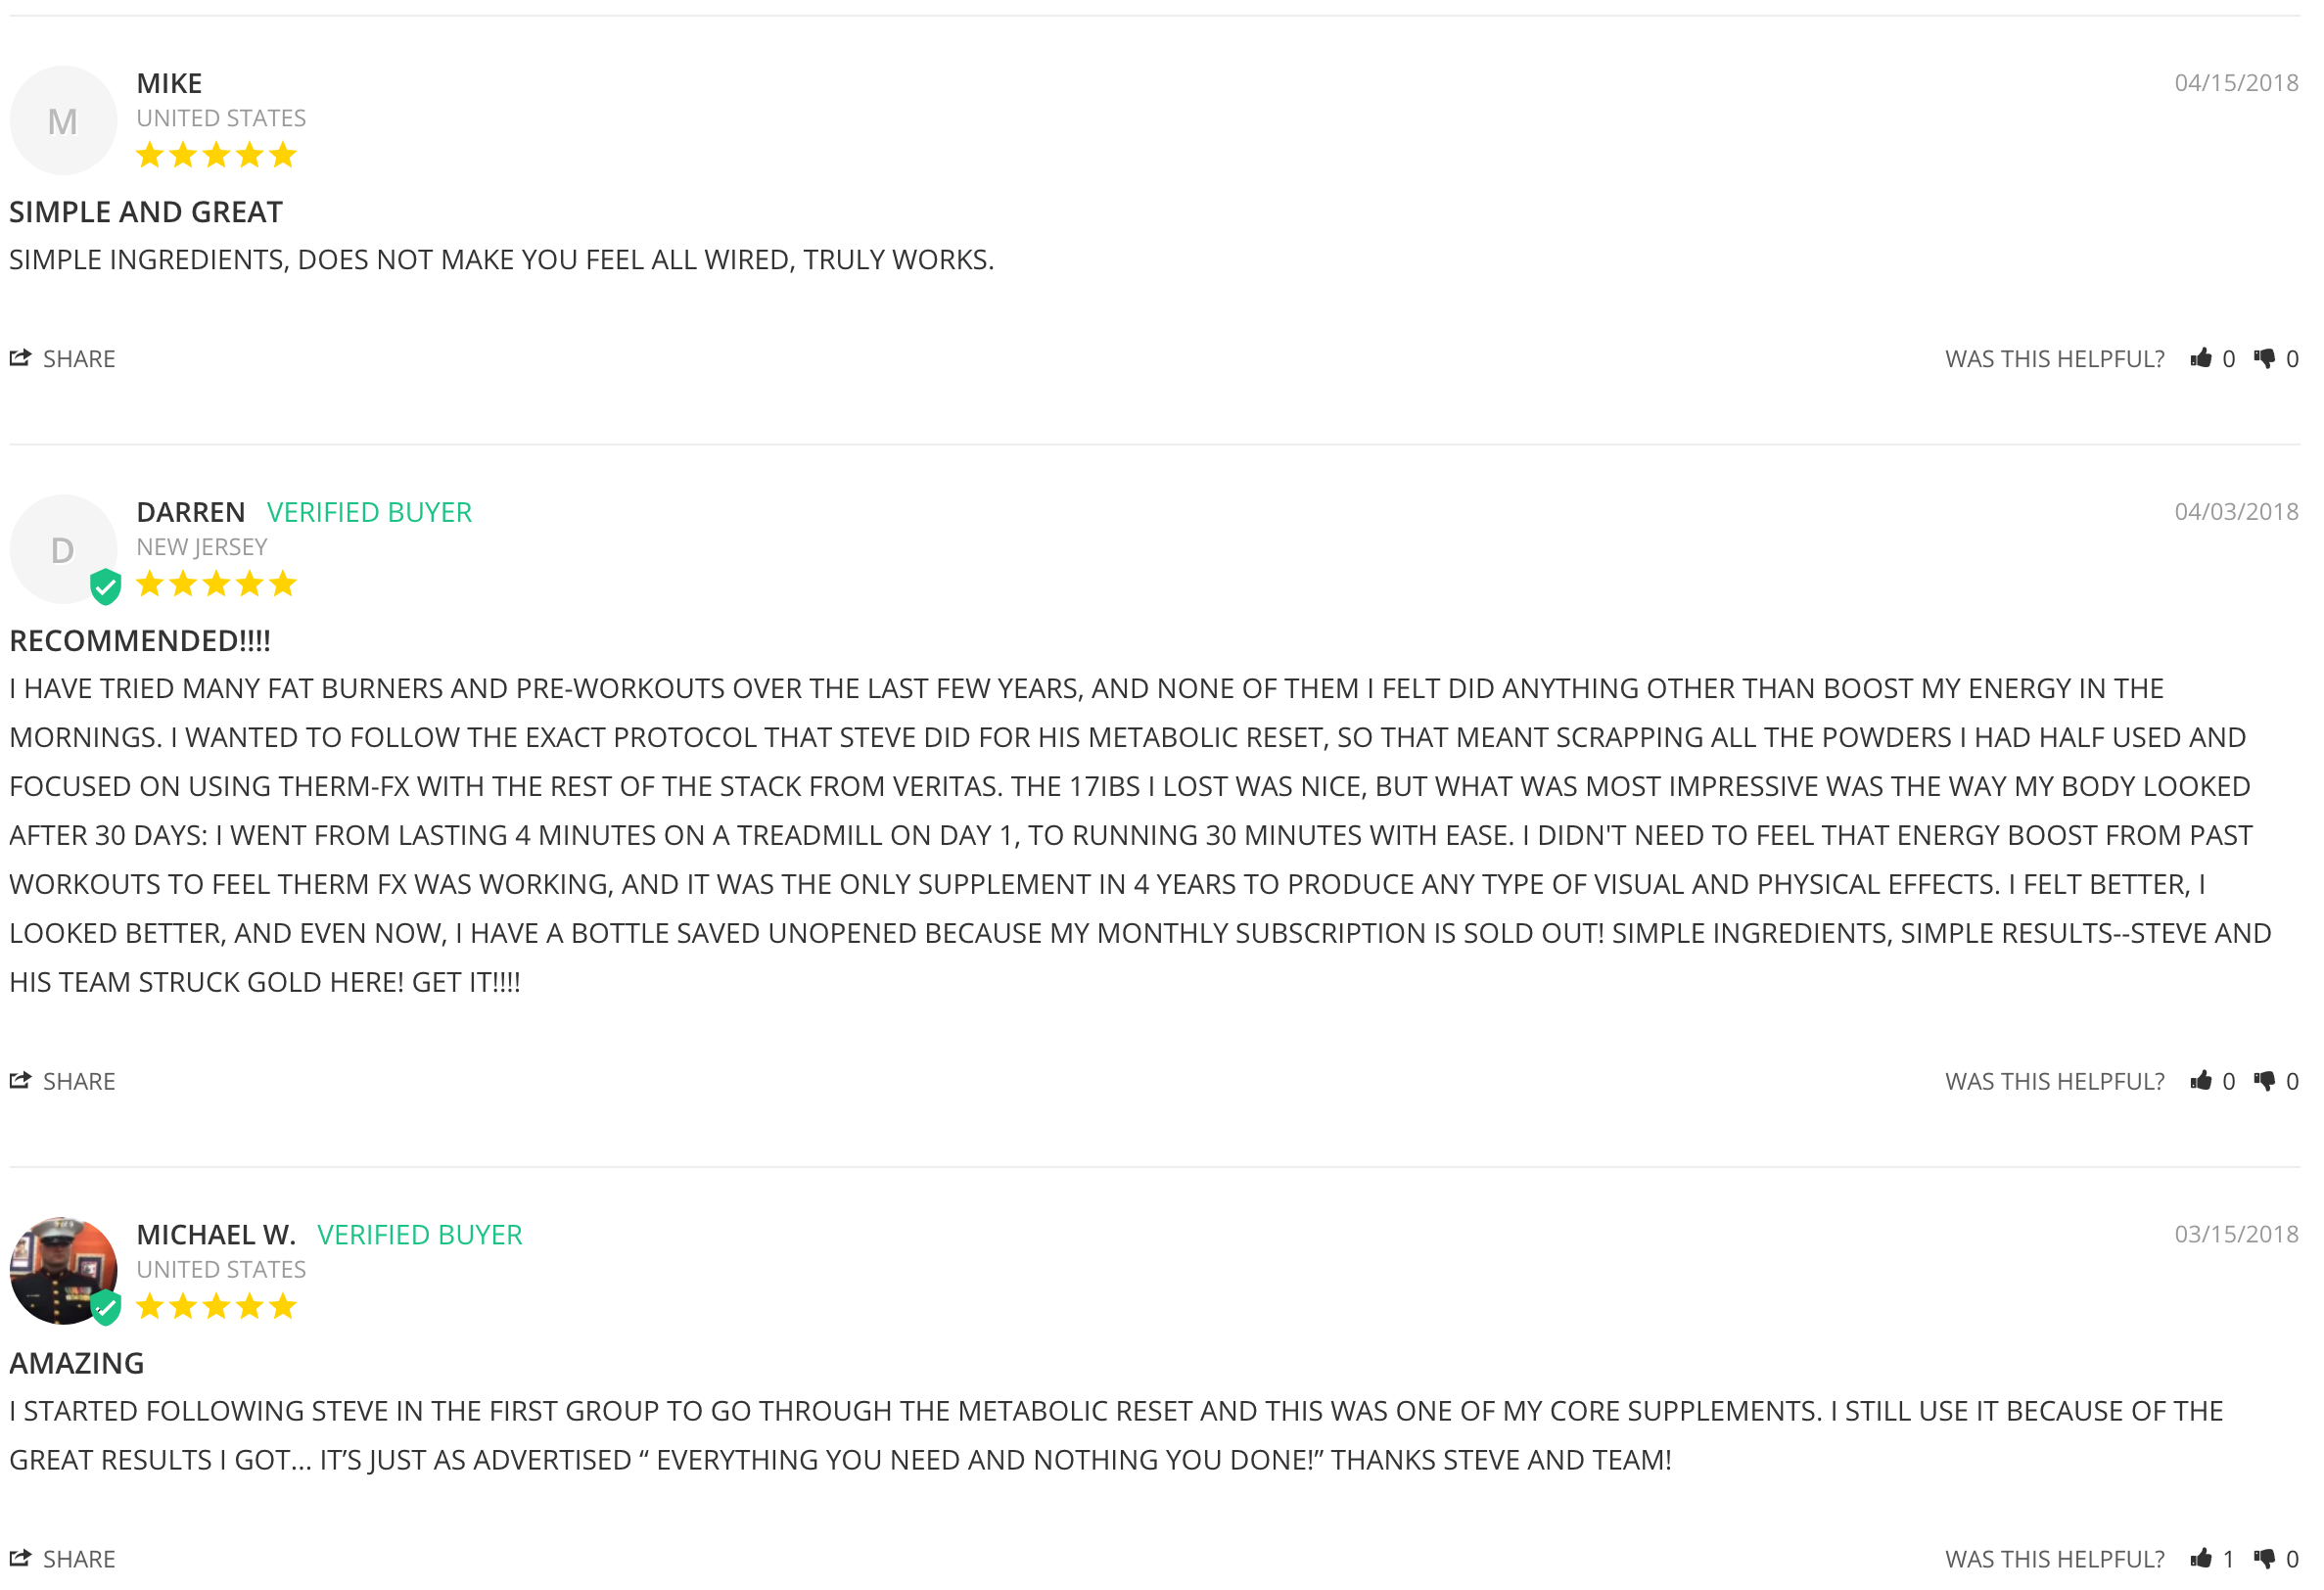Click the SHARE text on Mike's review
Screen dimensions: 2324x1590
[79, 359]
